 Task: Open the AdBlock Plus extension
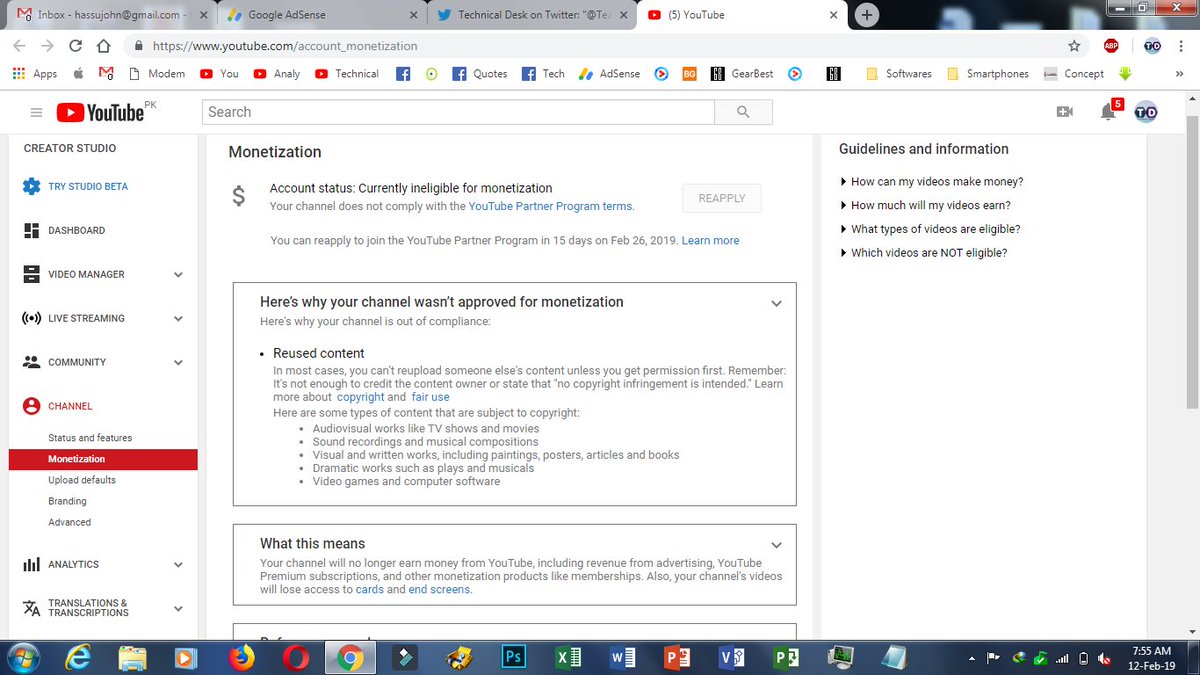pos(1111,46)
